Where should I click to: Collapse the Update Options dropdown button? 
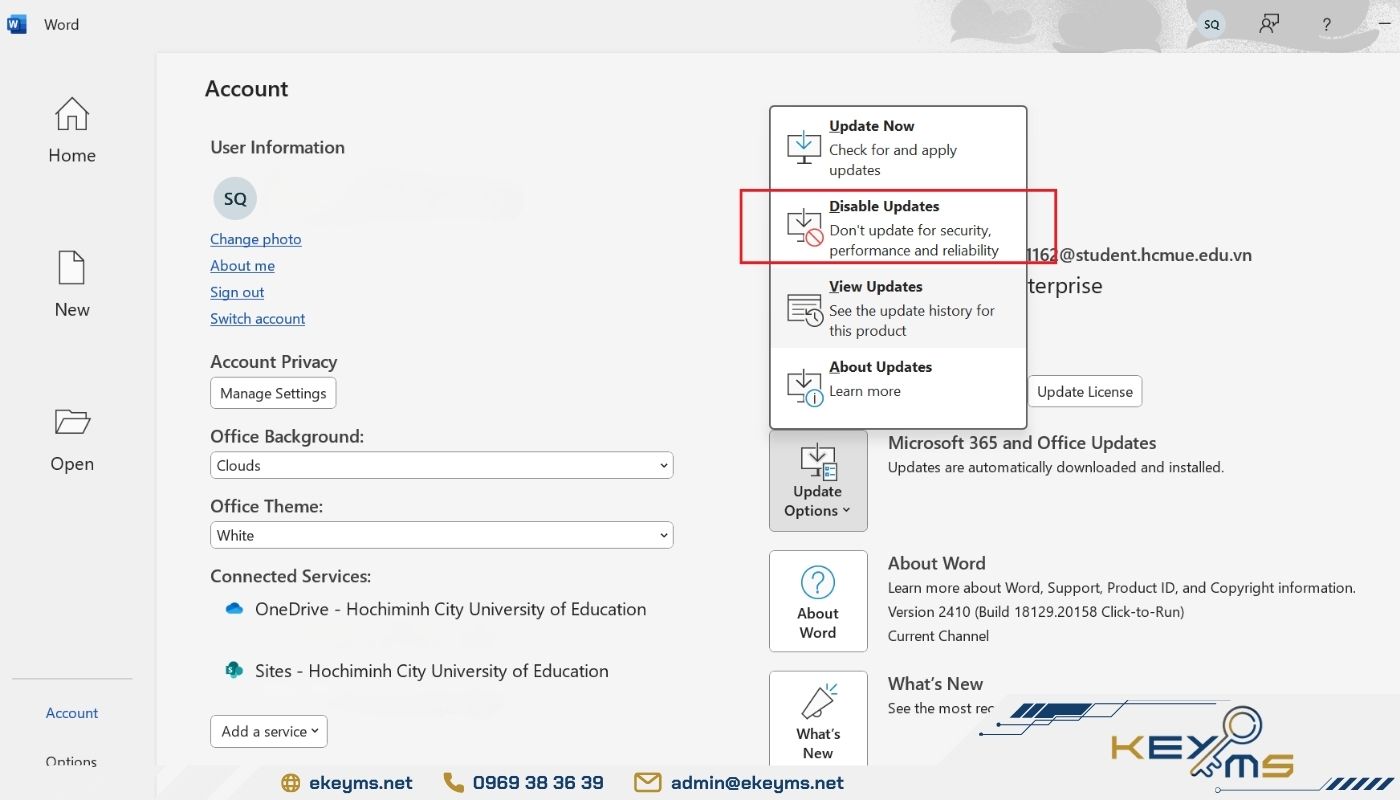coord(818,481)
